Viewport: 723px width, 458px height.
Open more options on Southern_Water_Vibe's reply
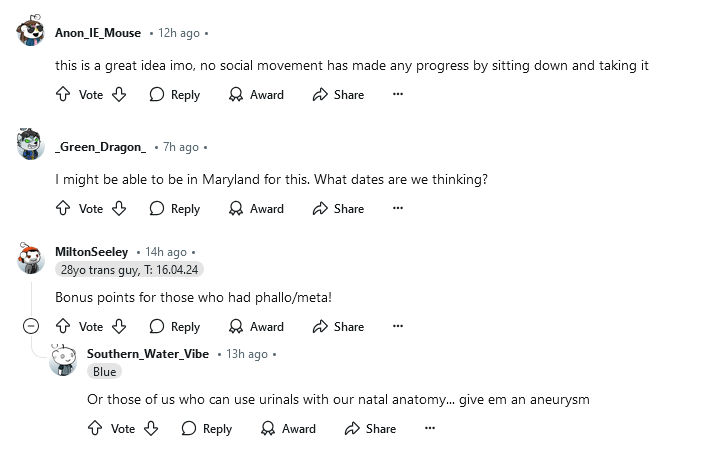(x=430, y=429)
